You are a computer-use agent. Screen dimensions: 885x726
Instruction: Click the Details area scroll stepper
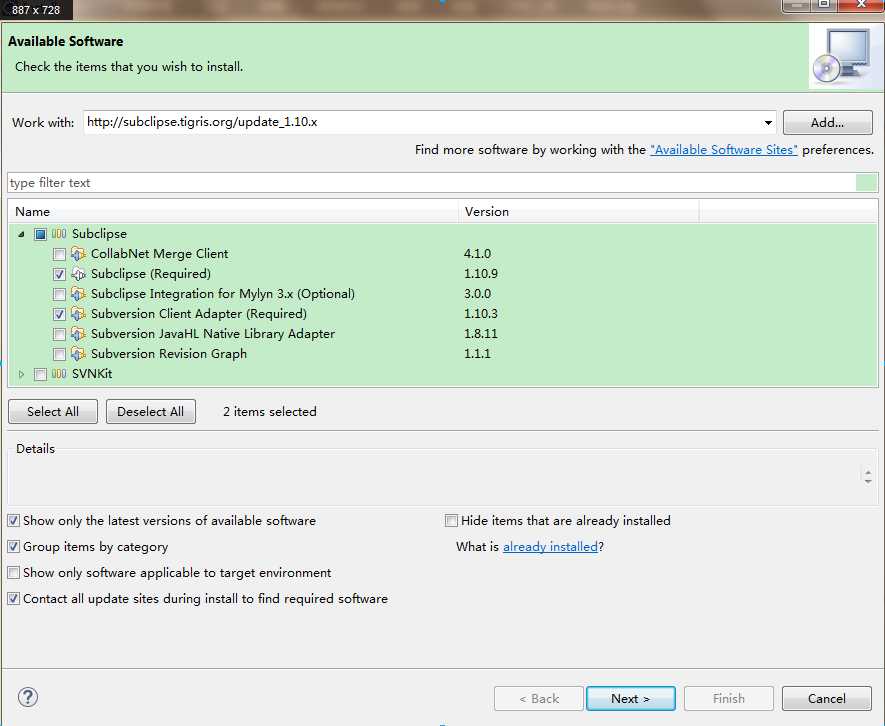(x=868, y=476)
